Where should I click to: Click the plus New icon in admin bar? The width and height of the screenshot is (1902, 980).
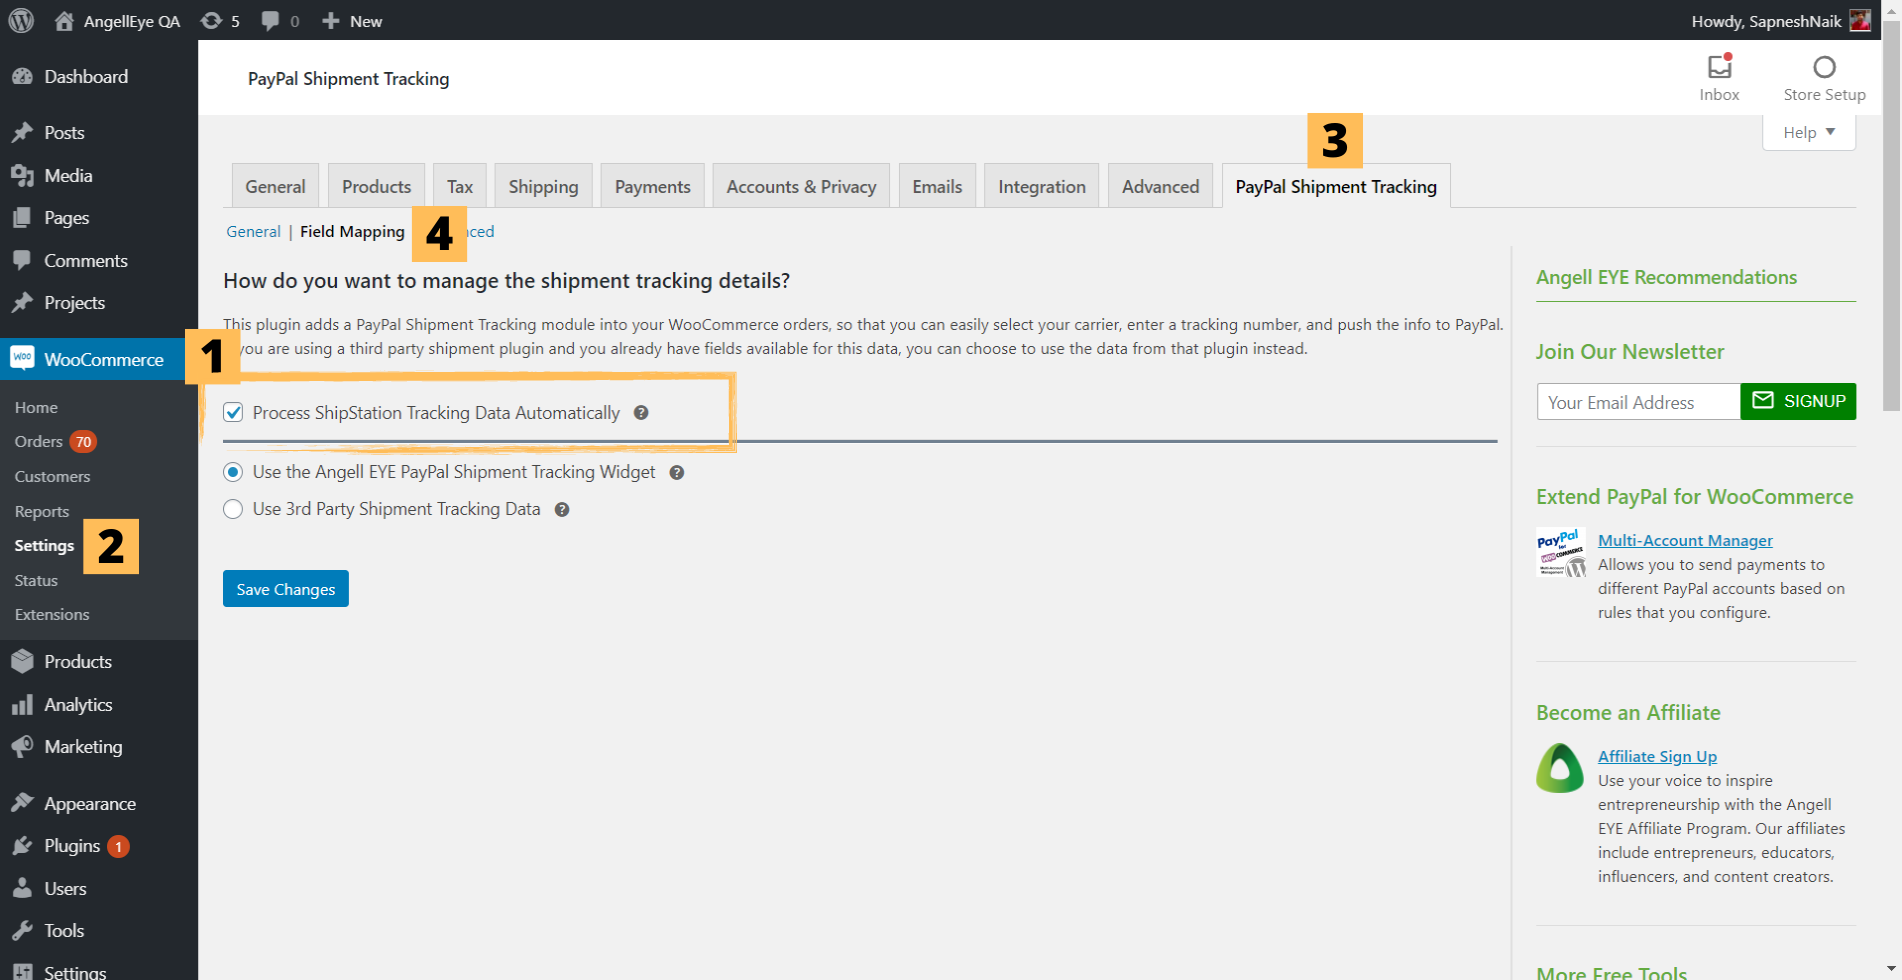331,20
